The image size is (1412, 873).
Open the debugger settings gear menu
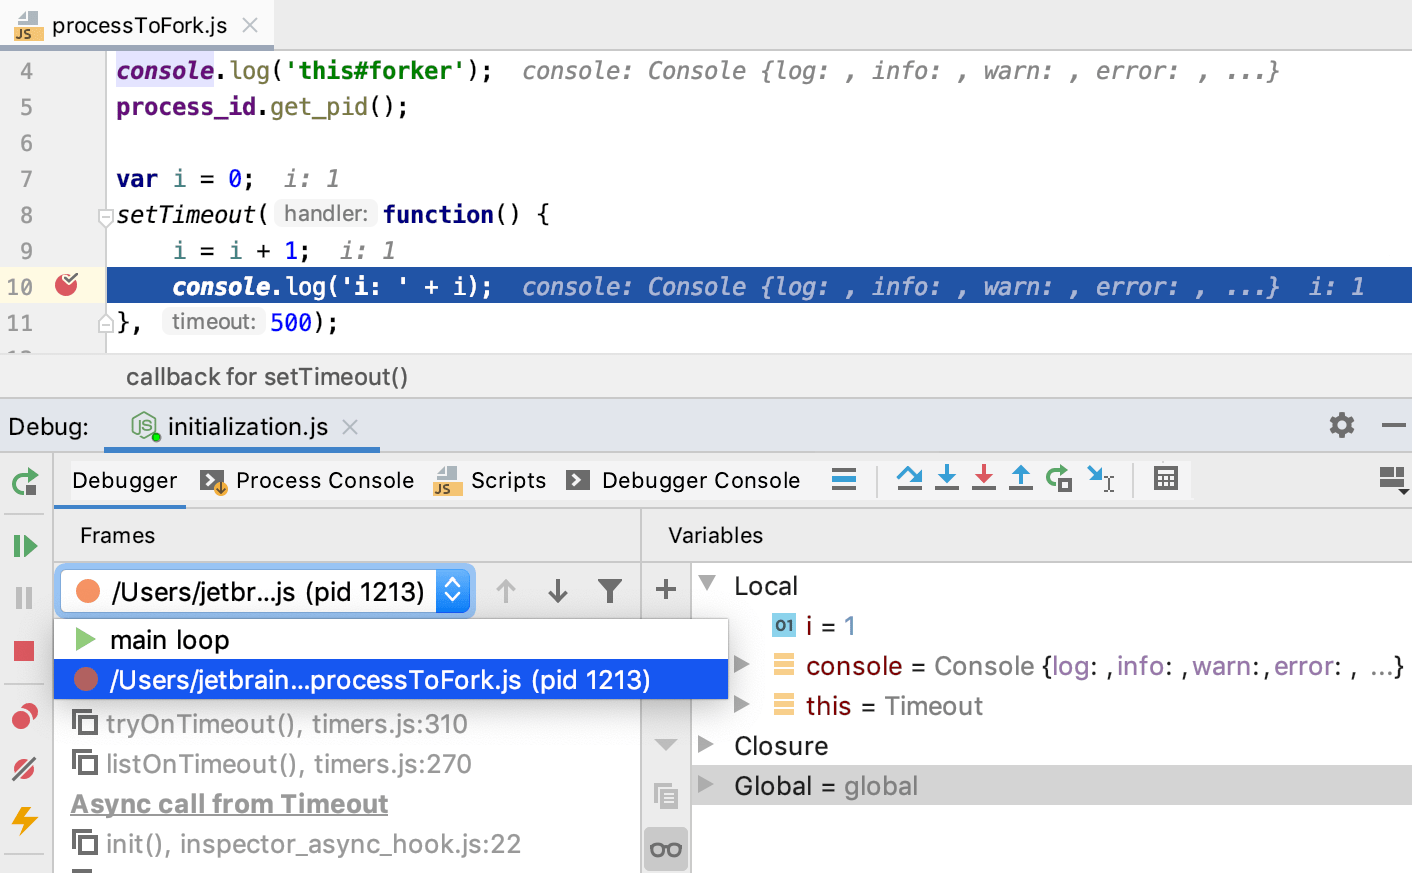click(1341, 425)
